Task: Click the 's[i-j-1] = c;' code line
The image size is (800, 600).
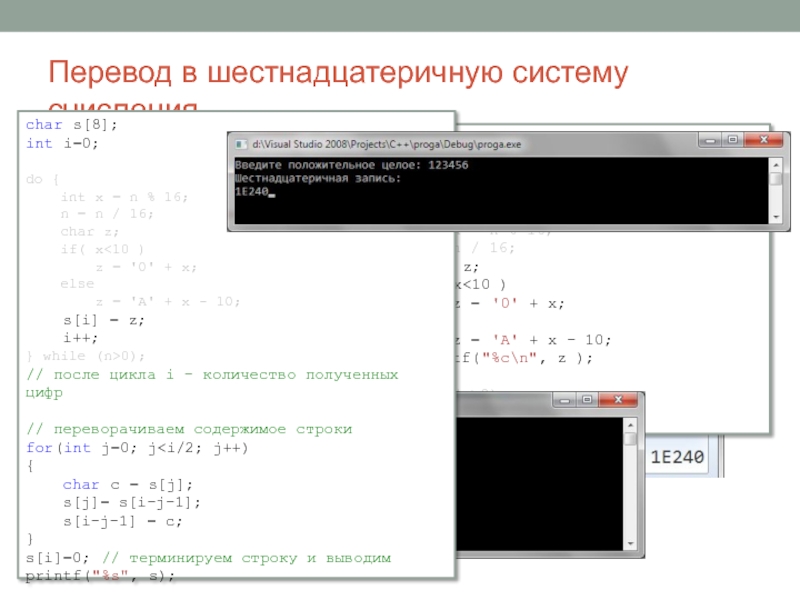Action: [x=122, y=521]
